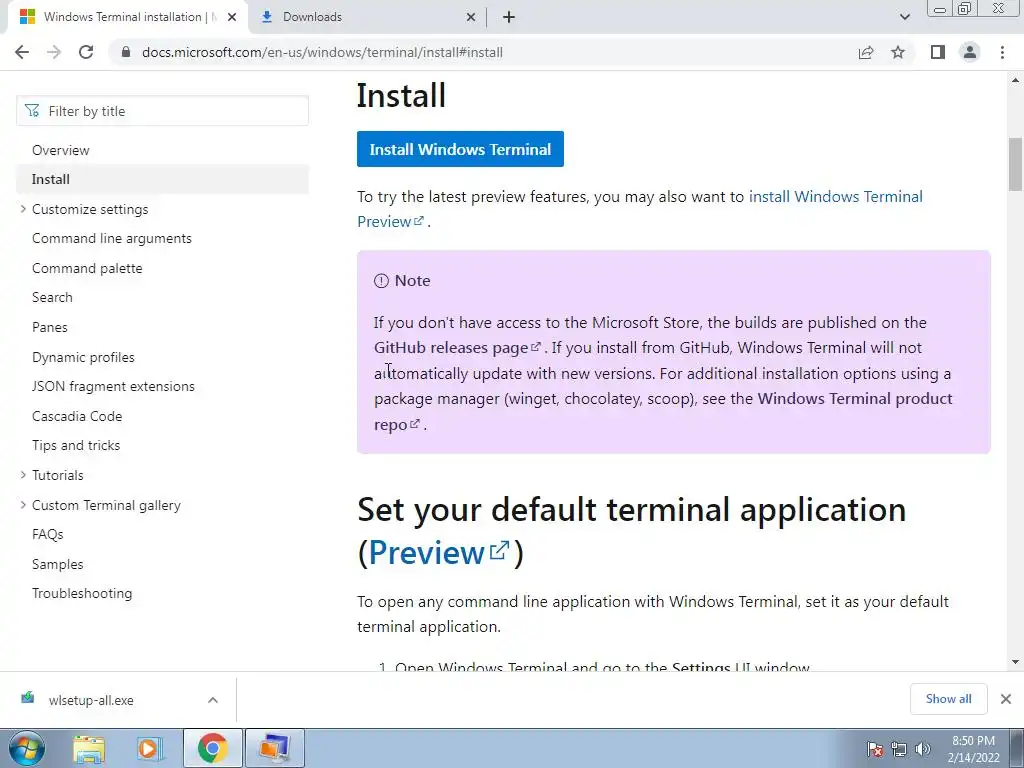The image size is (1024, 768).
Task: Open Command line arguments page
Action: tap(112, 238)
